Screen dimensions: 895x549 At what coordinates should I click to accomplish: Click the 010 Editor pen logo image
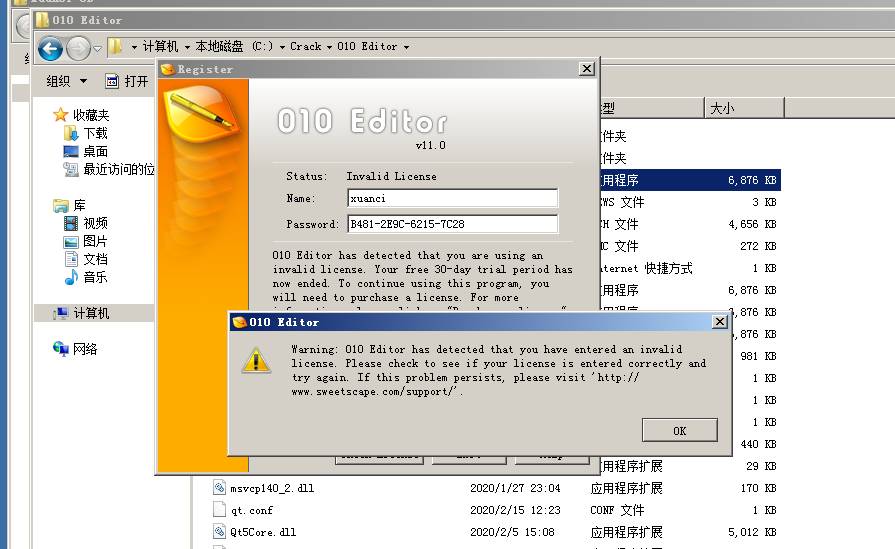pos(201,114)
